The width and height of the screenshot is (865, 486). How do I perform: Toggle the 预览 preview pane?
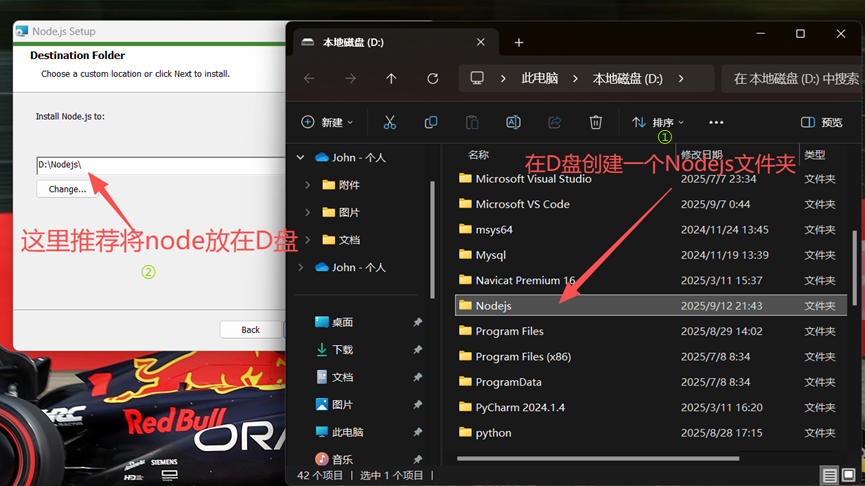click(x=821, y=122)
